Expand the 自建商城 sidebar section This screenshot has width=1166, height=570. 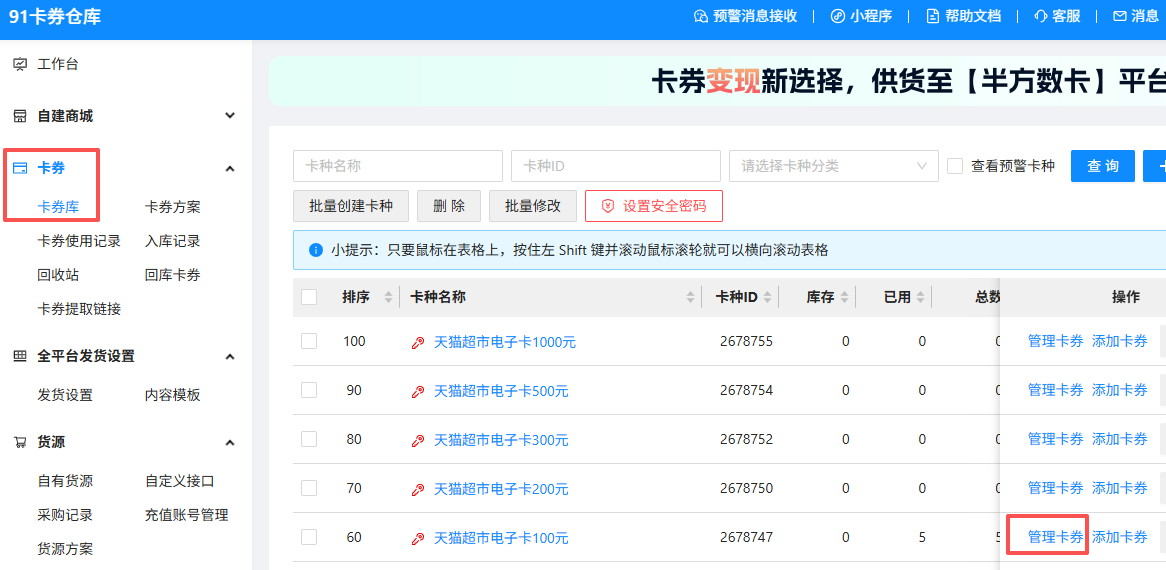(x=230, y=116)
